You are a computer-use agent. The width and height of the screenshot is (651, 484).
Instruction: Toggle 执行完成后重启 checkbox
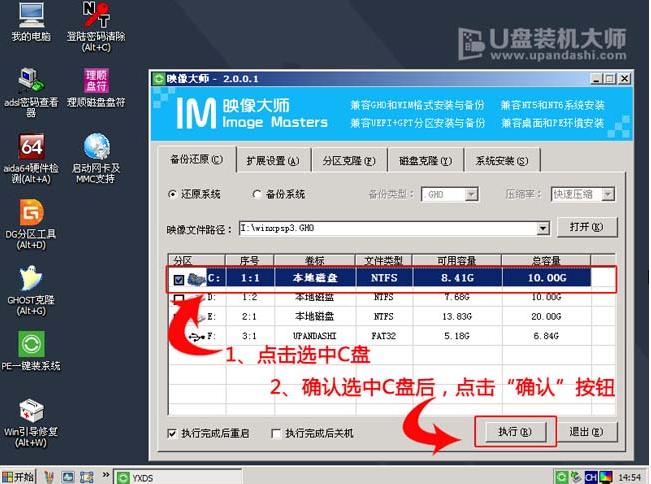pyautogui.click(x=173, y=433)
